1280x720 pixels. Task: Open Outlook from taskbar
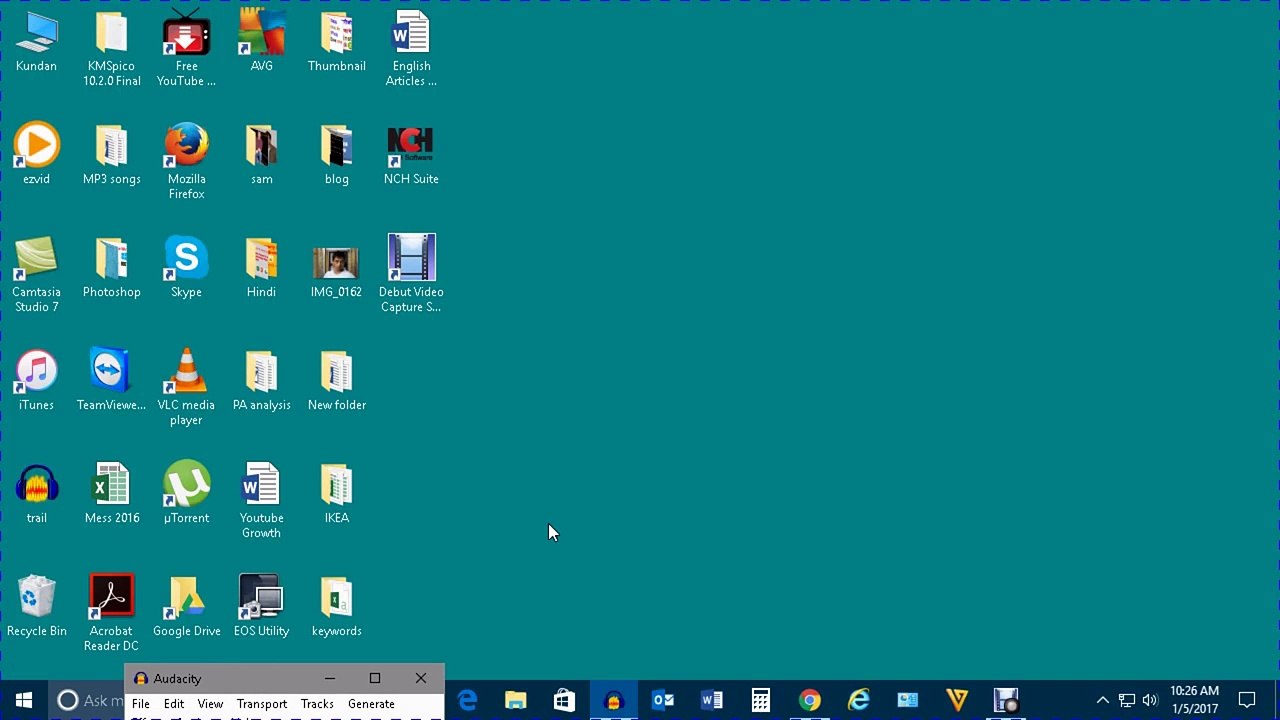(663, 700)
